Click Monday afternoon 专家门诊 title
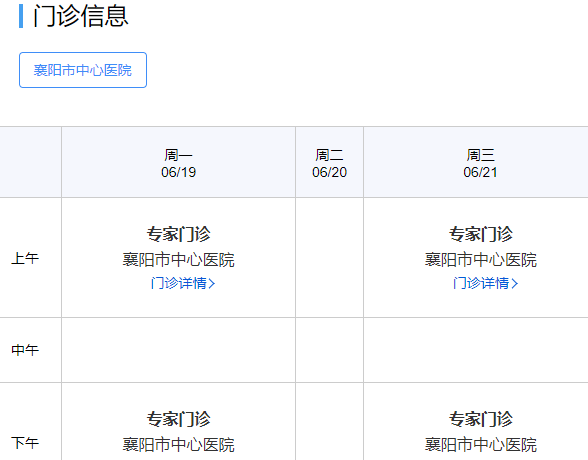588x460 pixels. [178, 419]
